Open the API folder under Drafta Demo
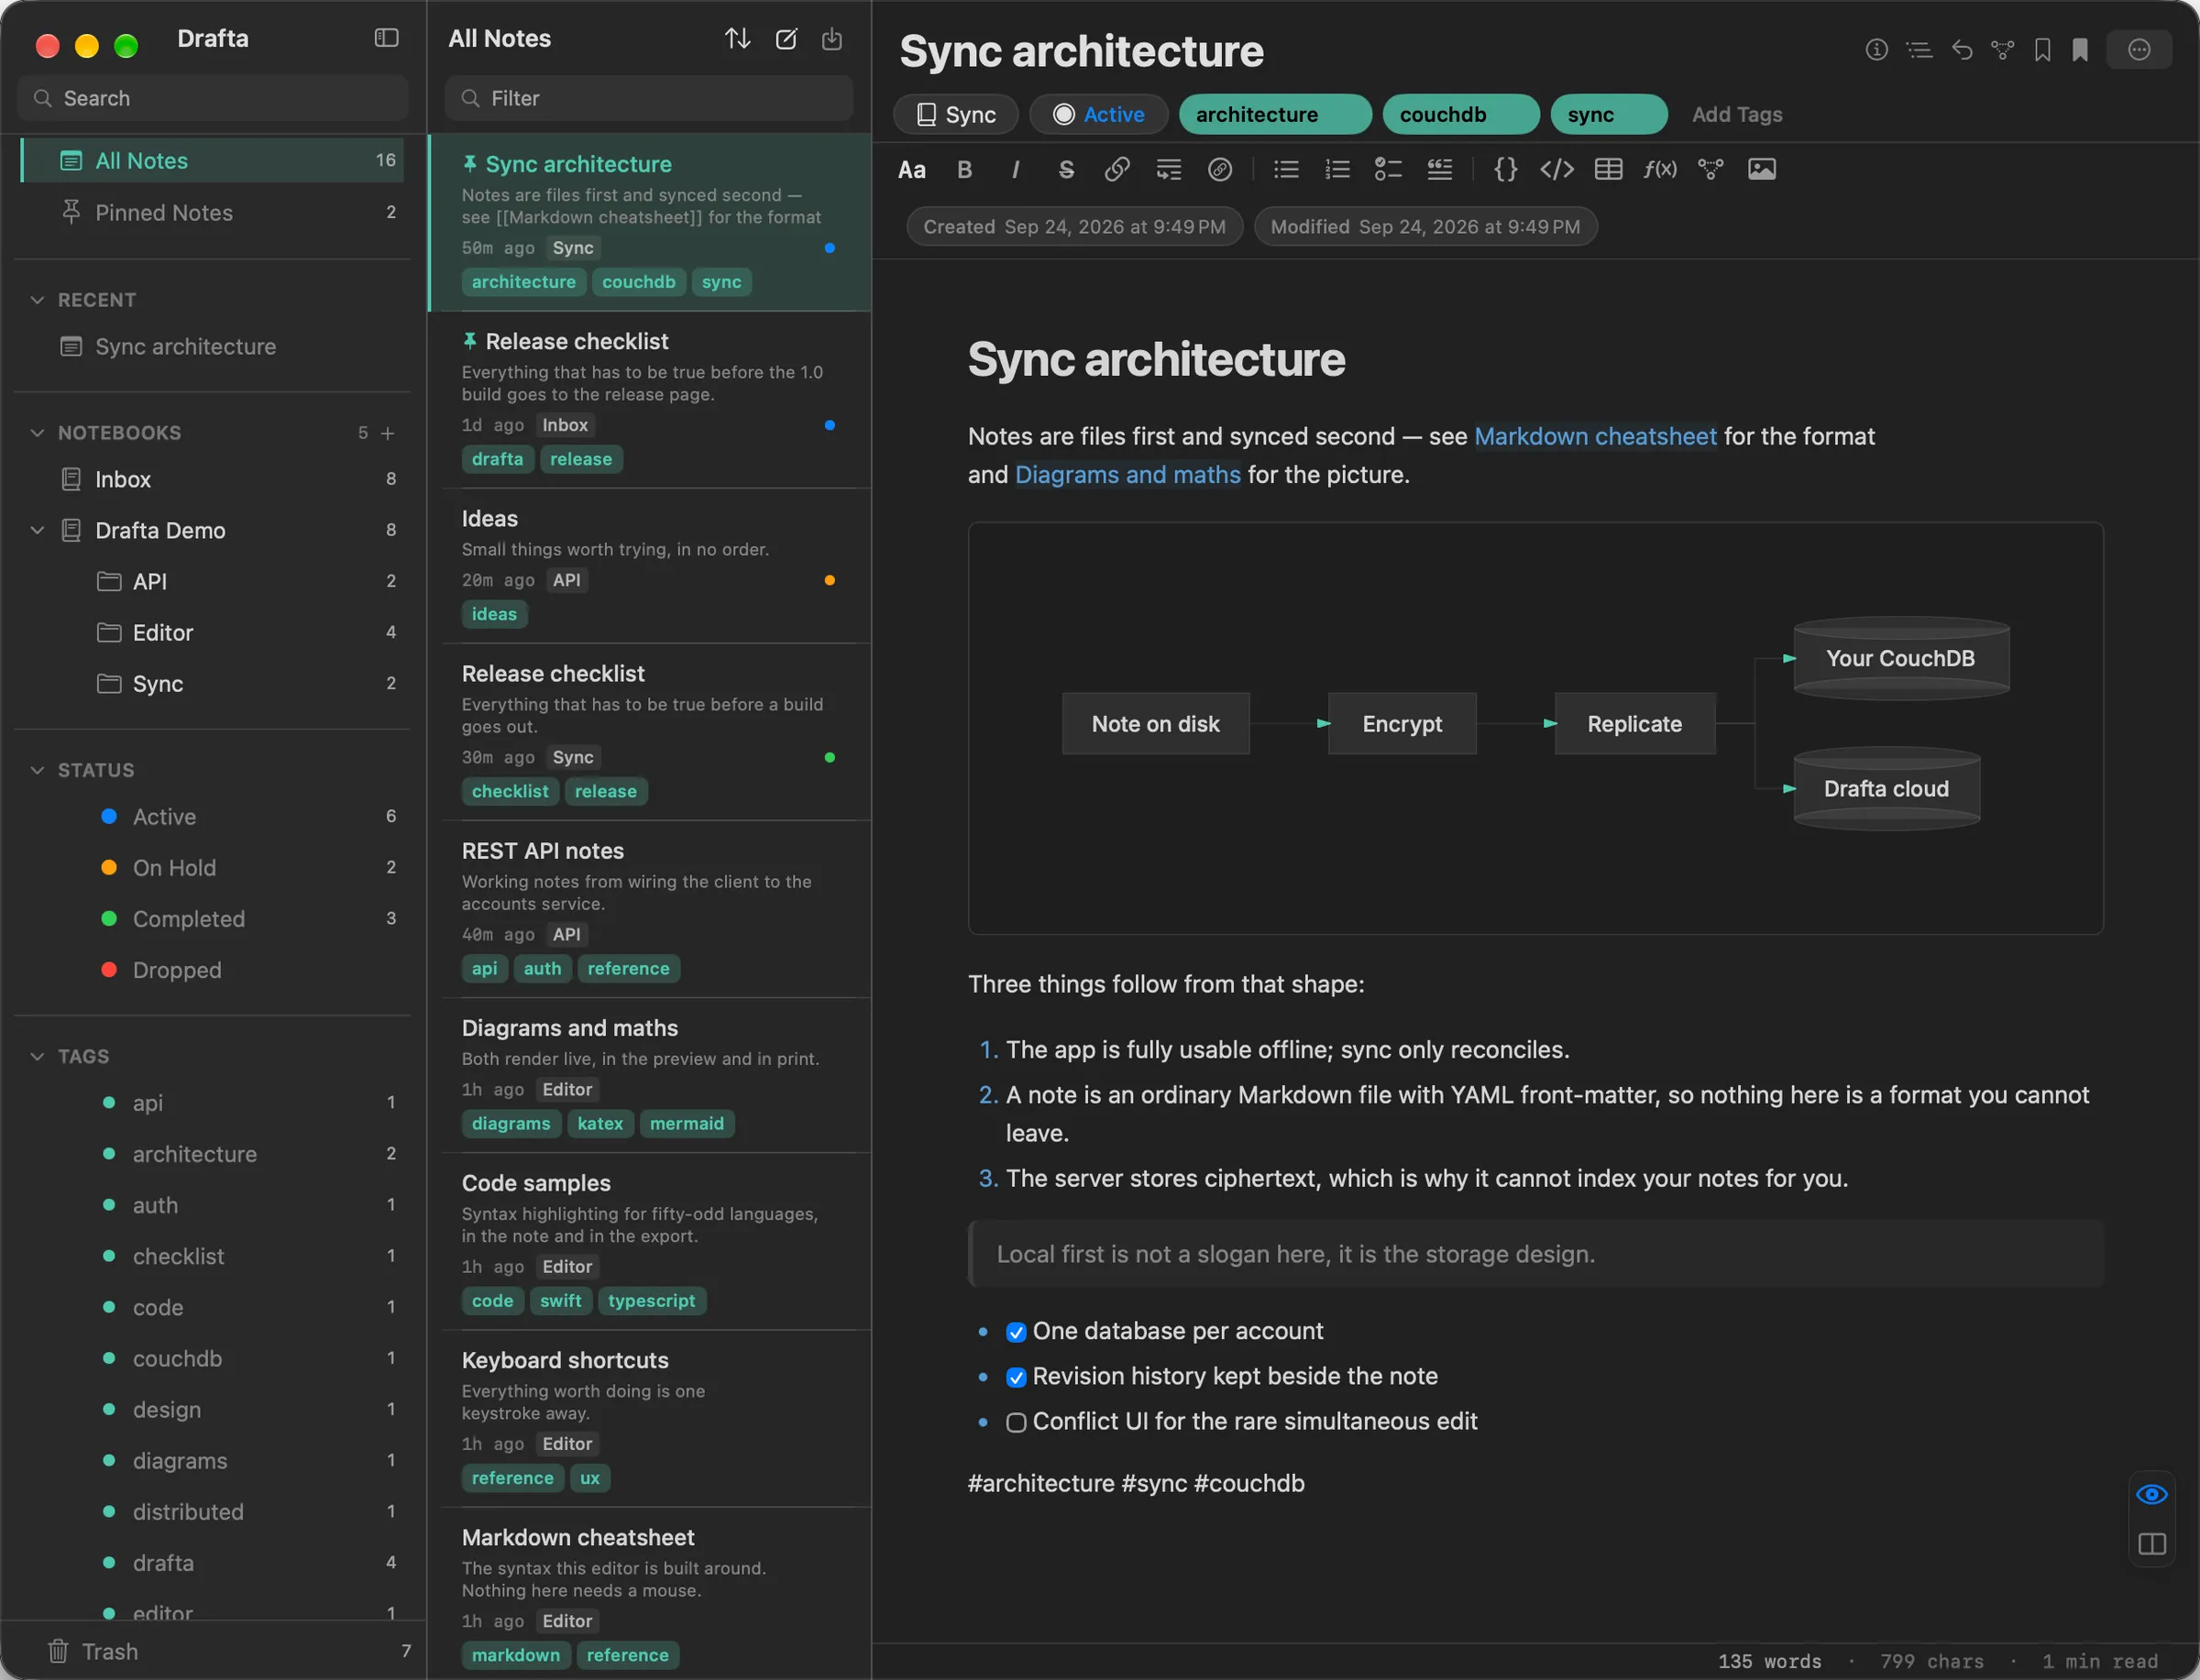2200x1680 pixels. pos(212,581)
